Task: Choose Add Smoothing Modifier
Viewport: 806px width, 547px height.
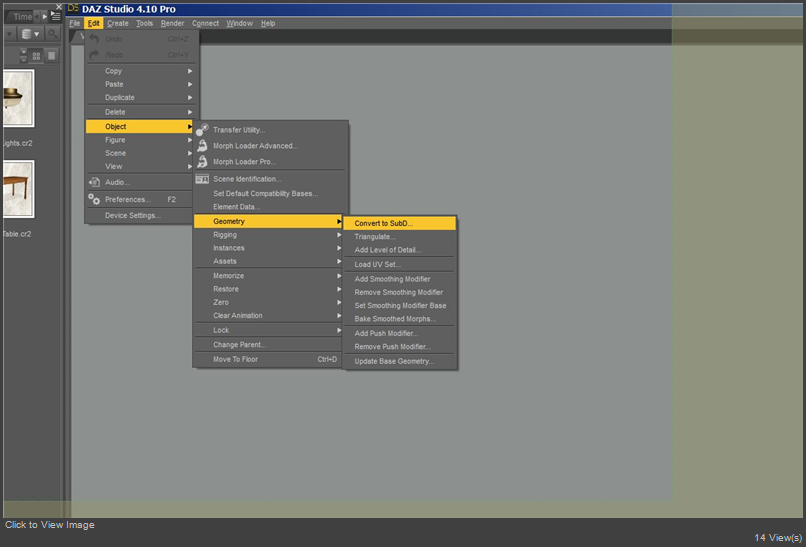Action: pyautogui.click(x=399, y=279)
